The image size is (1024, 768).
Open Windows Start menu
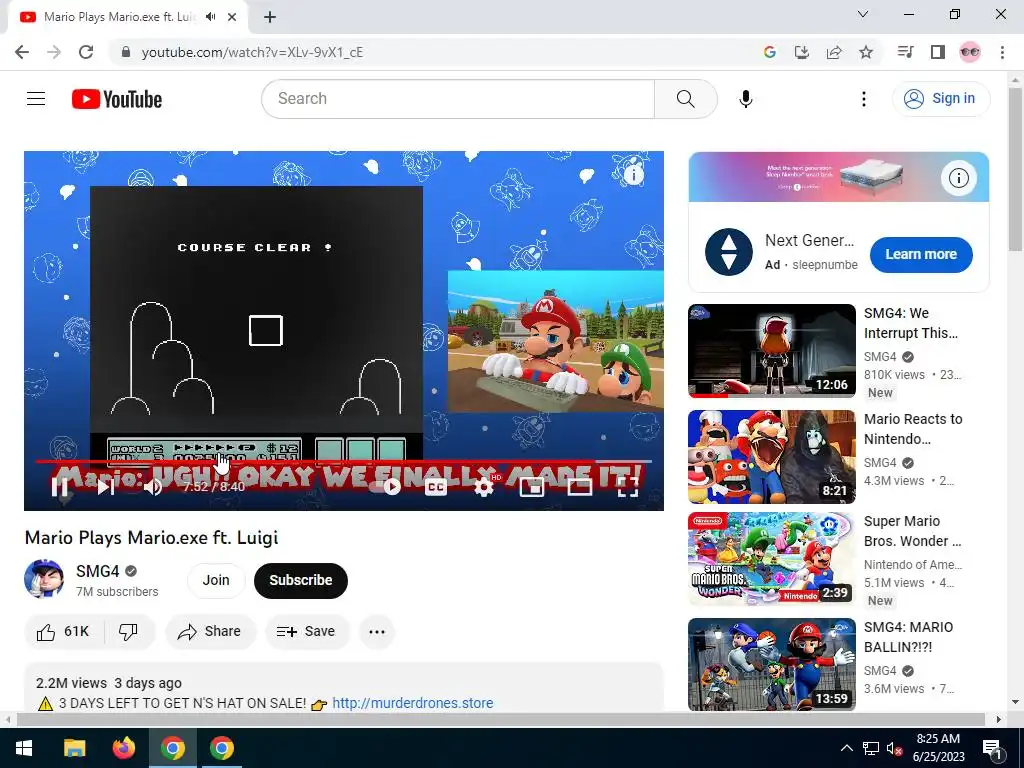(x=24, y=748)
